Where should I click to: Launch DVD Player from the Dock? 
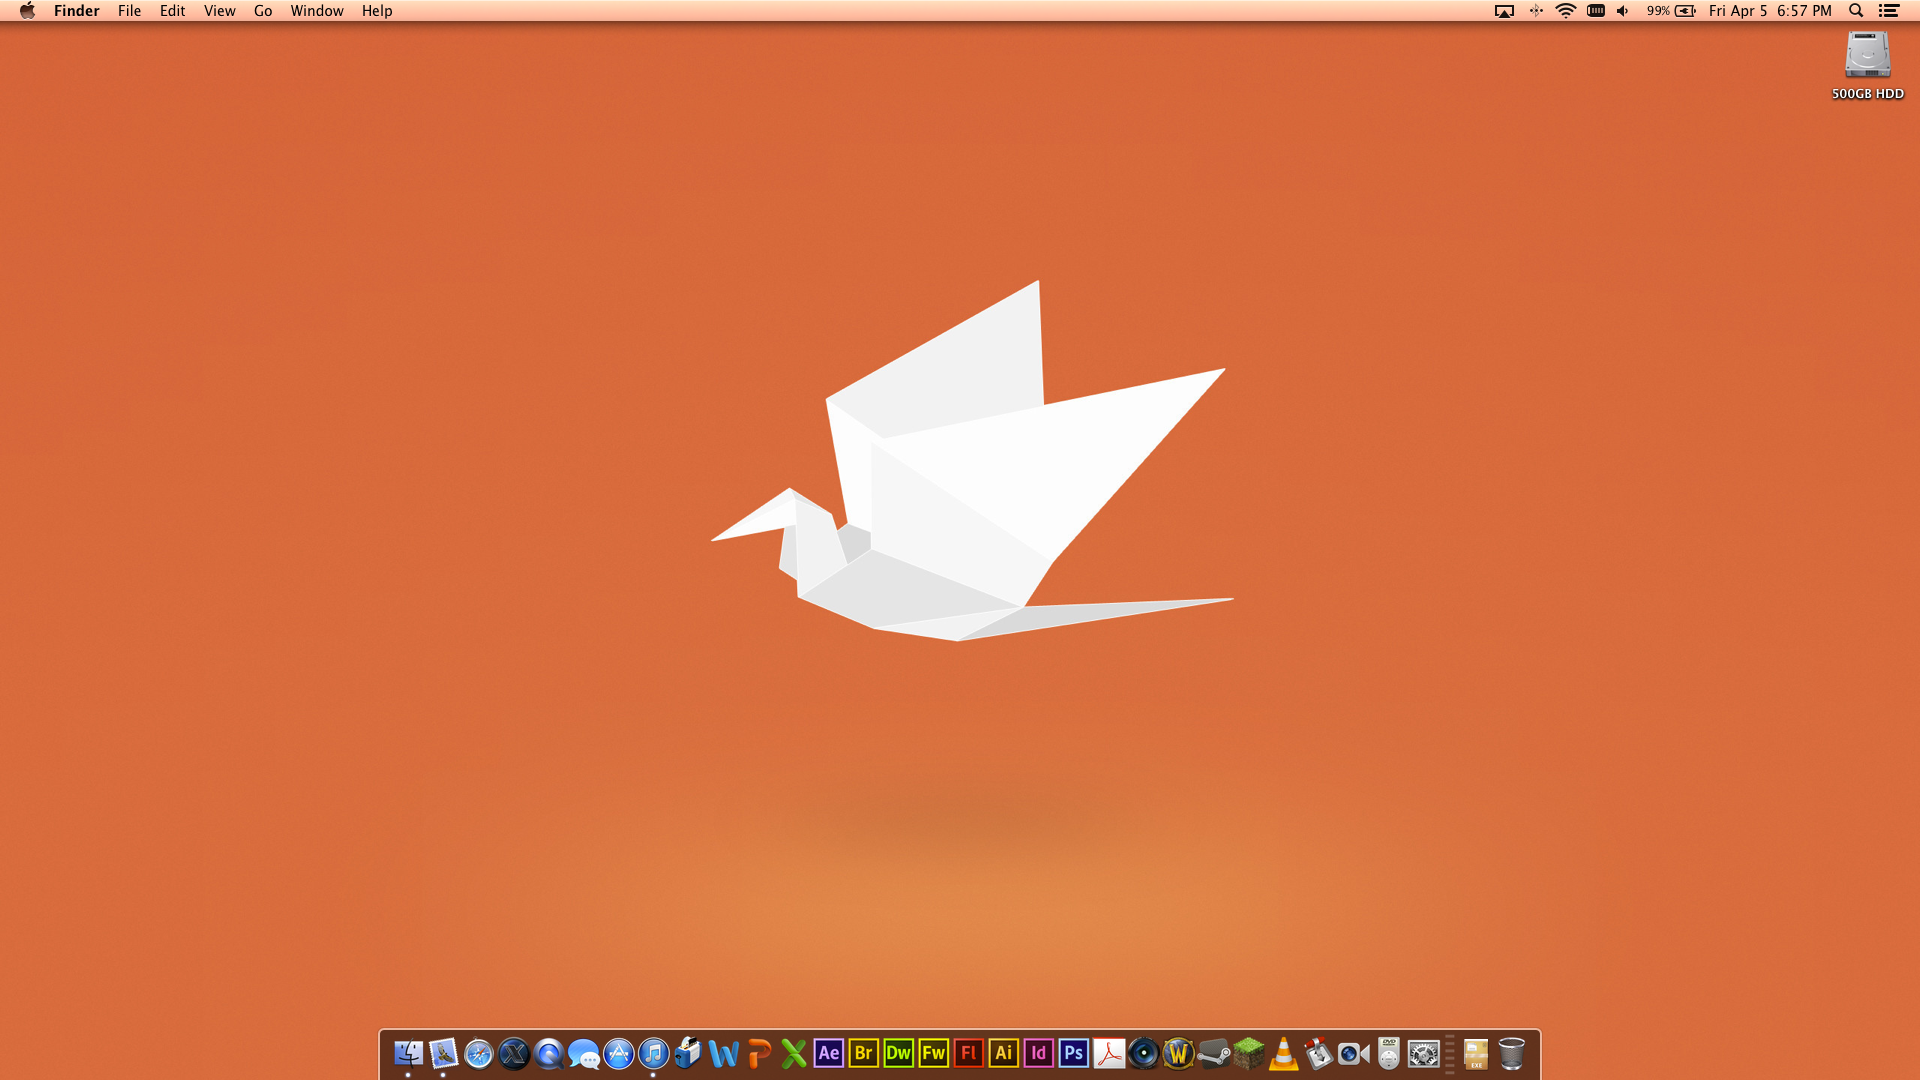click(1388, 1053)
